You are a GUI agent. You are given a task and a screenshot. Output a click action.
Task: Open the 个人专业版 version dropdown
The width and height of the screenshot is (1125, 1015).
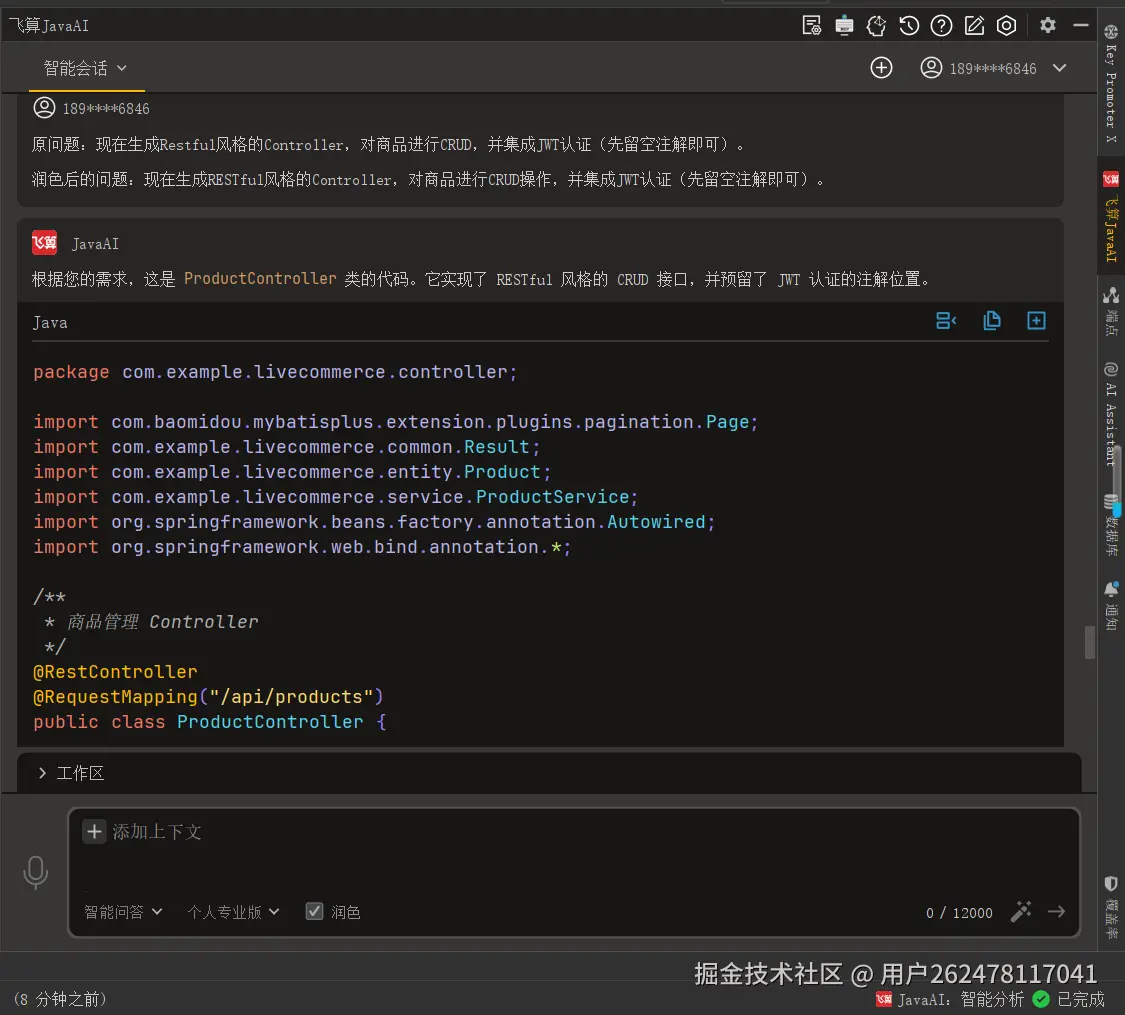(233, 912)
